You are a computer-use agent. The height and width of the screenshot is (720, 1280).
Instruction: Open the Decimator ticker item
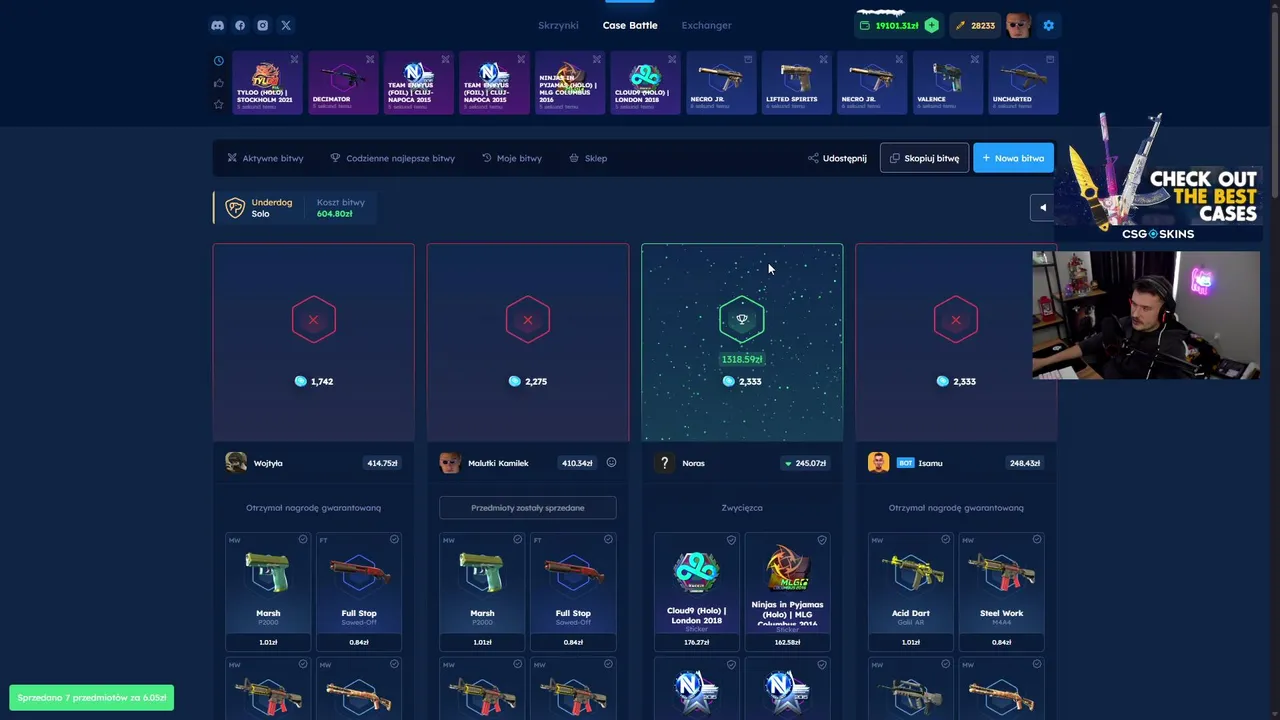(343, 83)
